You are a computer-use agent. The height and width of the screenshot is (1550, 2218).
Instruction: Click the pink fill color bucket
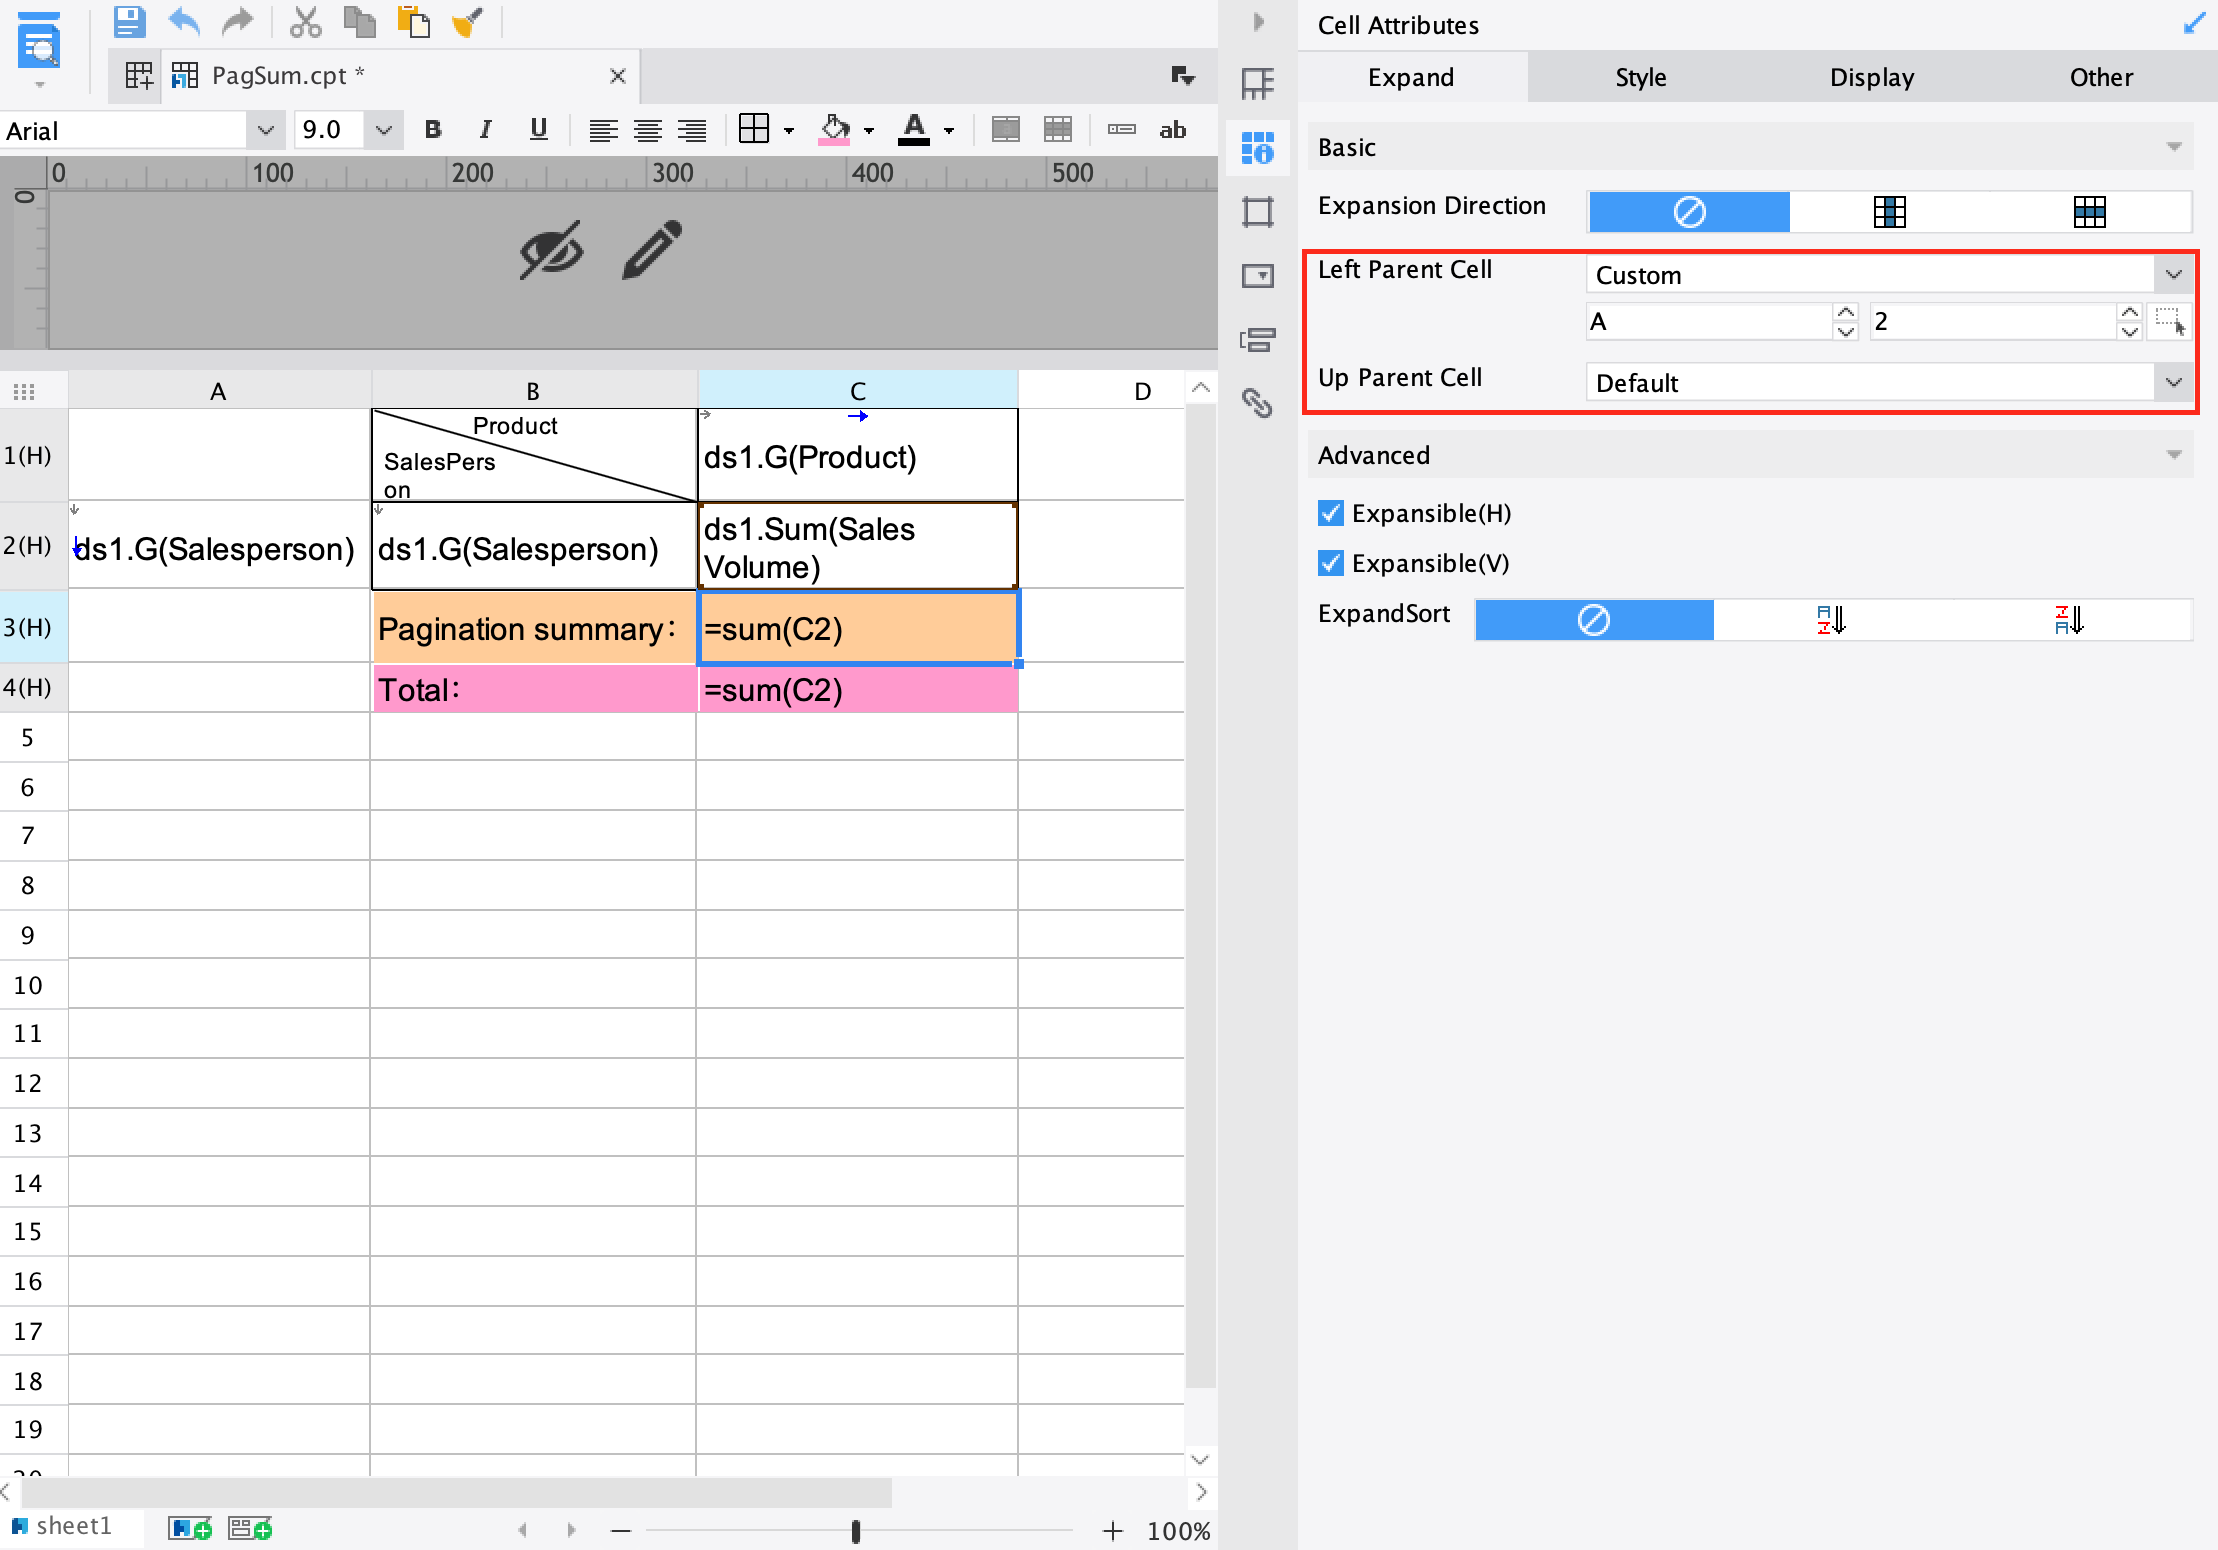coord(834,130)
